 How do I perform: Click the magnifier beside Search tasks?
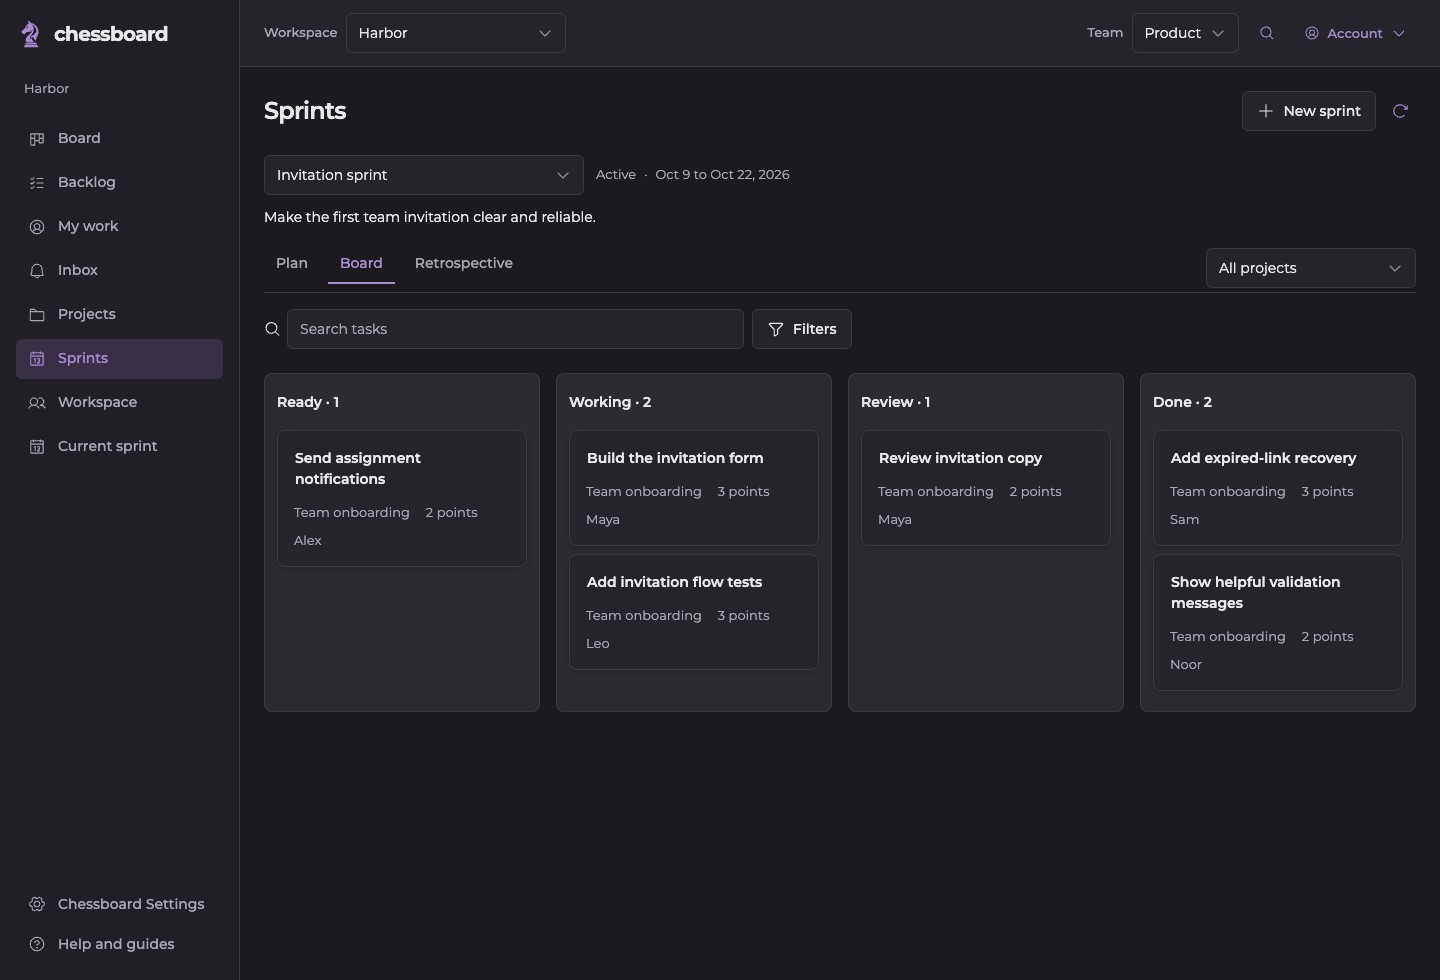pos(272,329)
